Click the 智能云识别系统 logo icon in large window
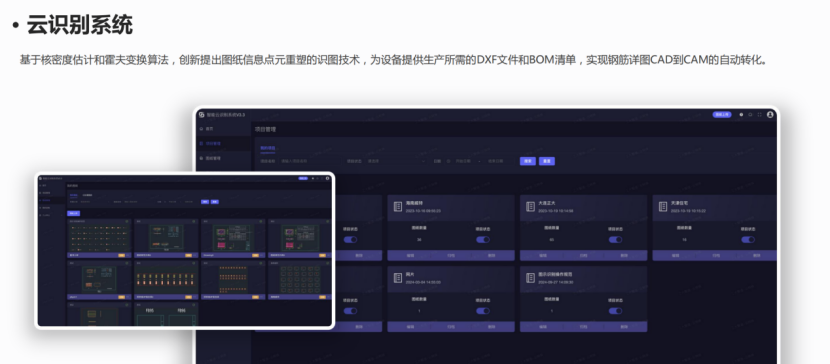This screenshot has width=830, height=364. click(x=202, y=115)
